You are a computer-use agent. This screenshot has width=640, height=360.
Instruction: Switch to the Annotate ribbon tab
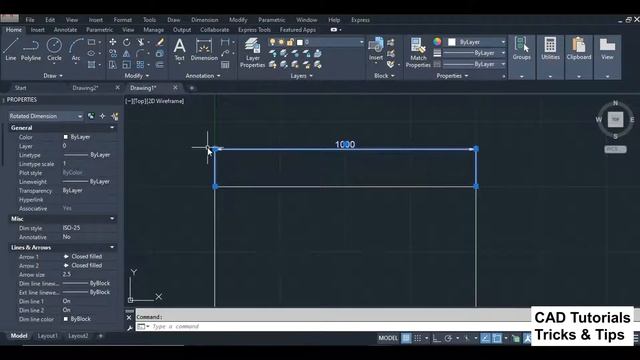65,30
